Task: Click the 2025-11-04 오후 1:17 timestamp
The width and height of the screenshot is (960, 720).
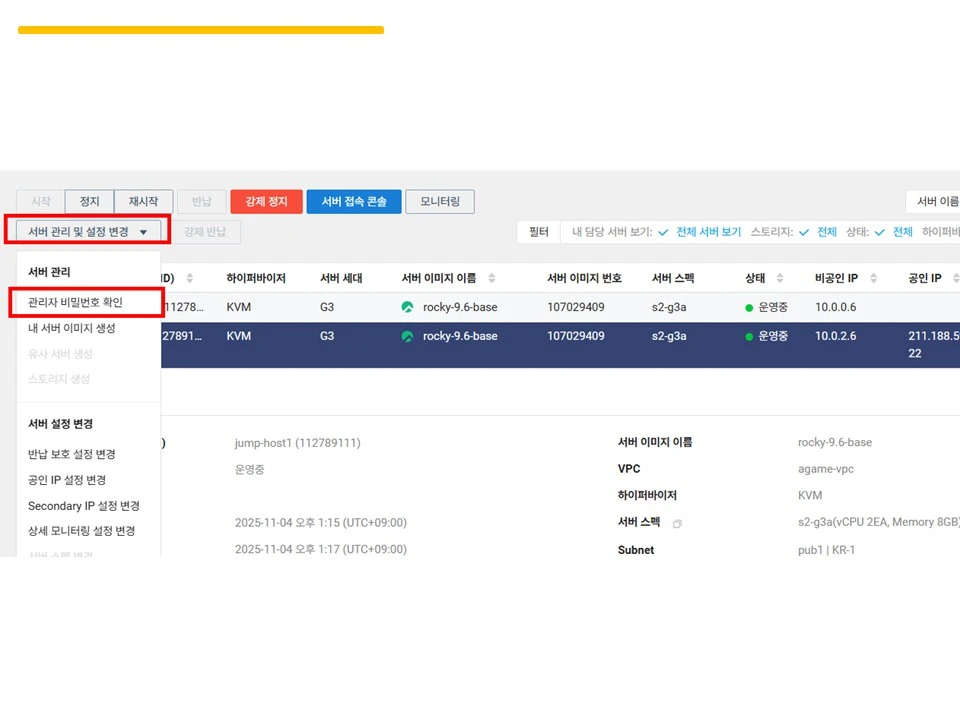Action: tap(321, 549)
